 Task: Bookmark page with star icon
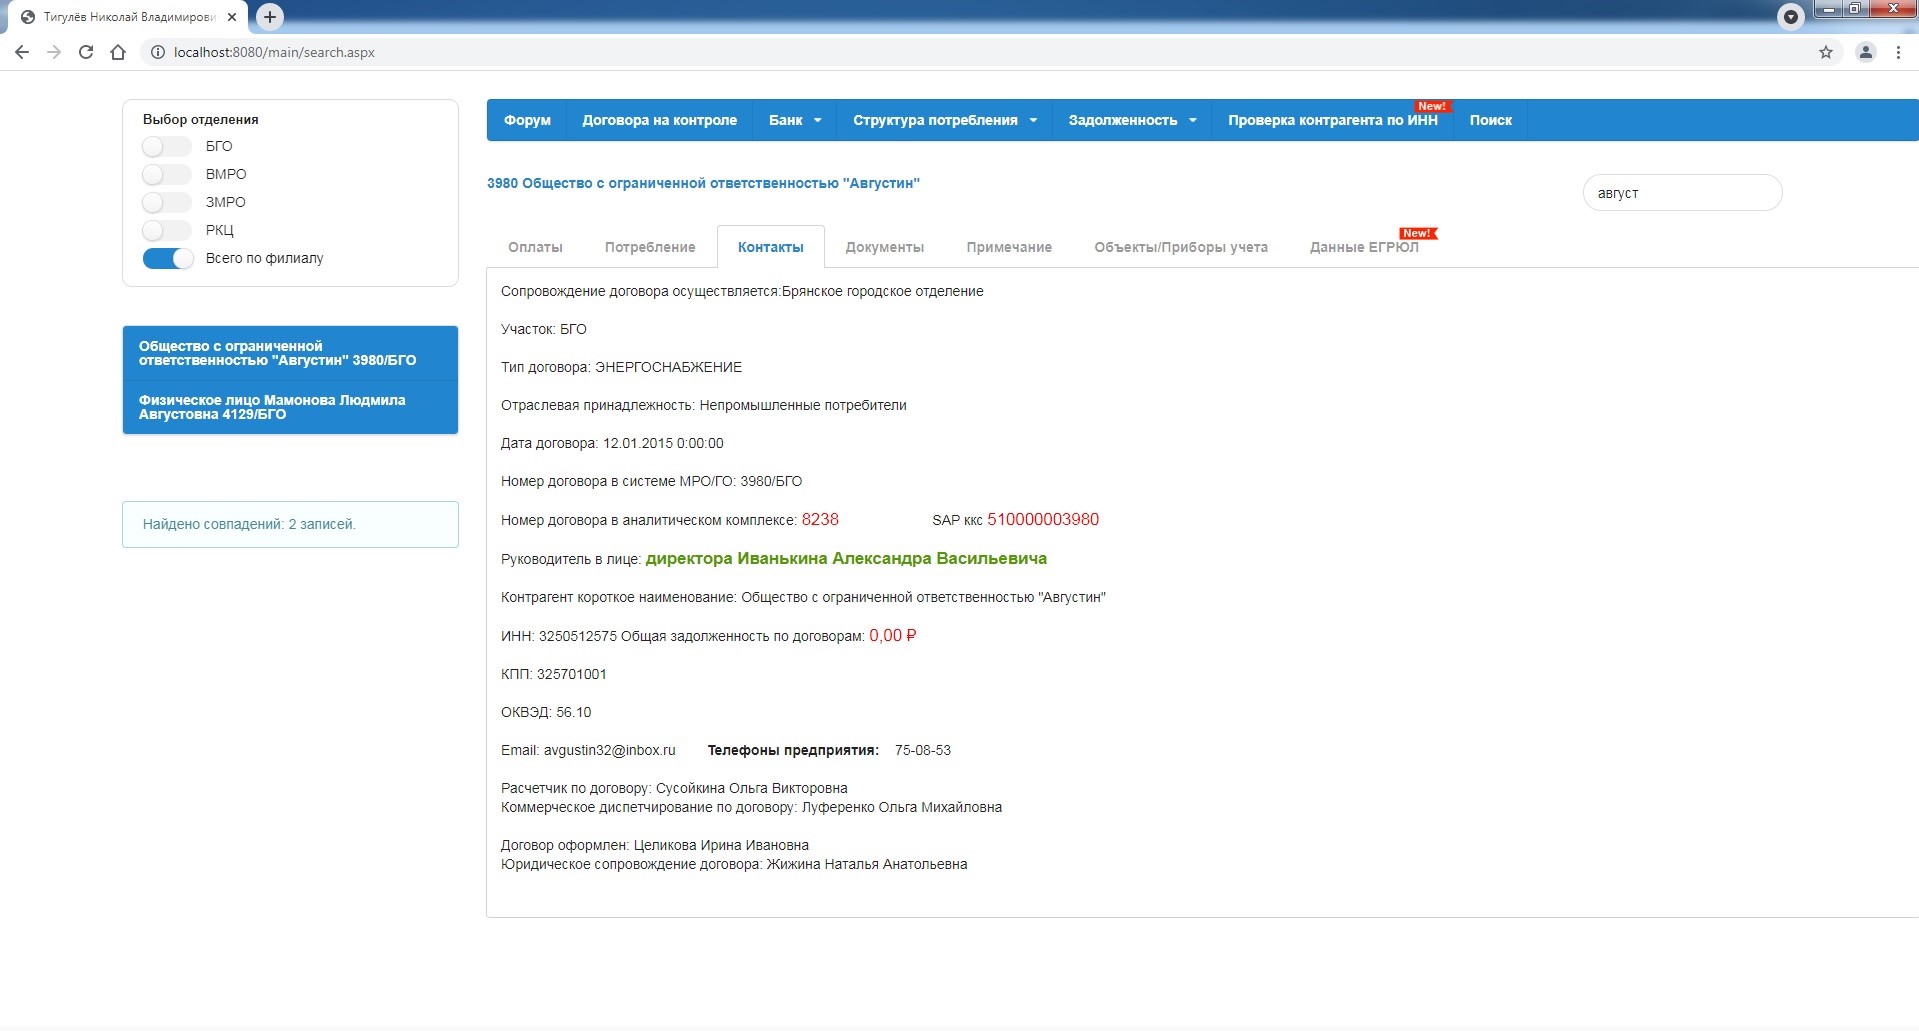[x=1825, y=52]
